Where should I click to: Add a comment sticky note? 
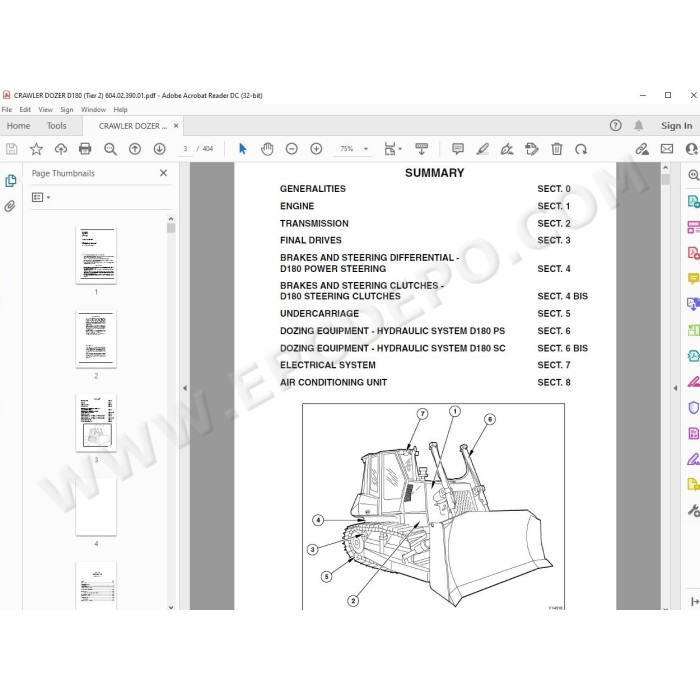(458, 149)
